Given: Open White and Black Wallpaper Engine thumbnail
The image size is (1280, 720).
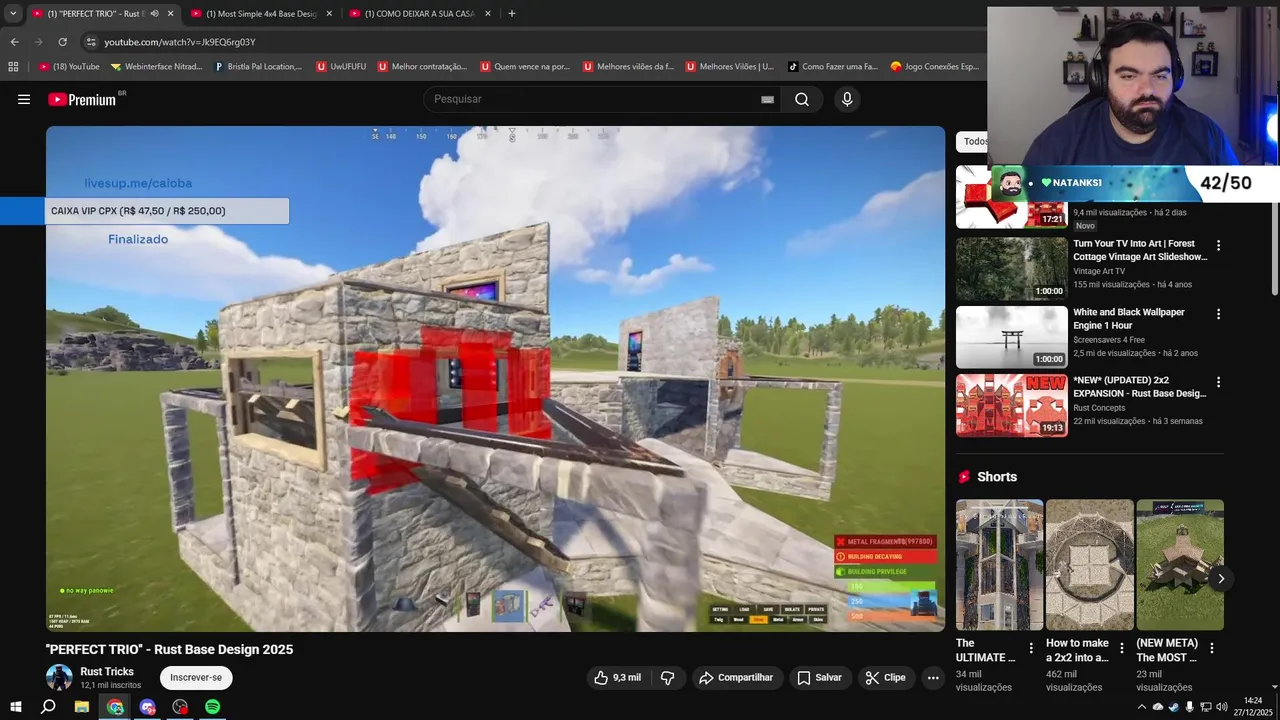Looking at the screenshot, I should tap(1012, 337).
